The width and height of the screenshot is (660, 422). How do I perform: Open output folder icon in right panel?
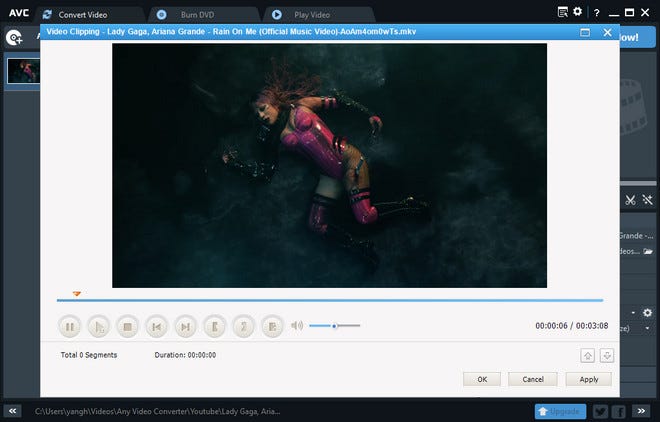pyautogui.click(x=648, y=251)
